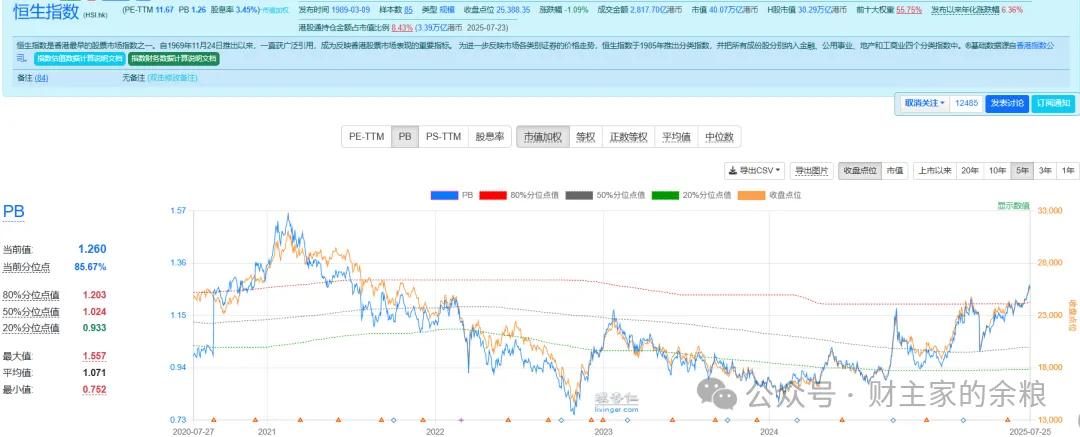Click the 最大值 1.557 value
The image size is (1080, 437).
(94, 356)
